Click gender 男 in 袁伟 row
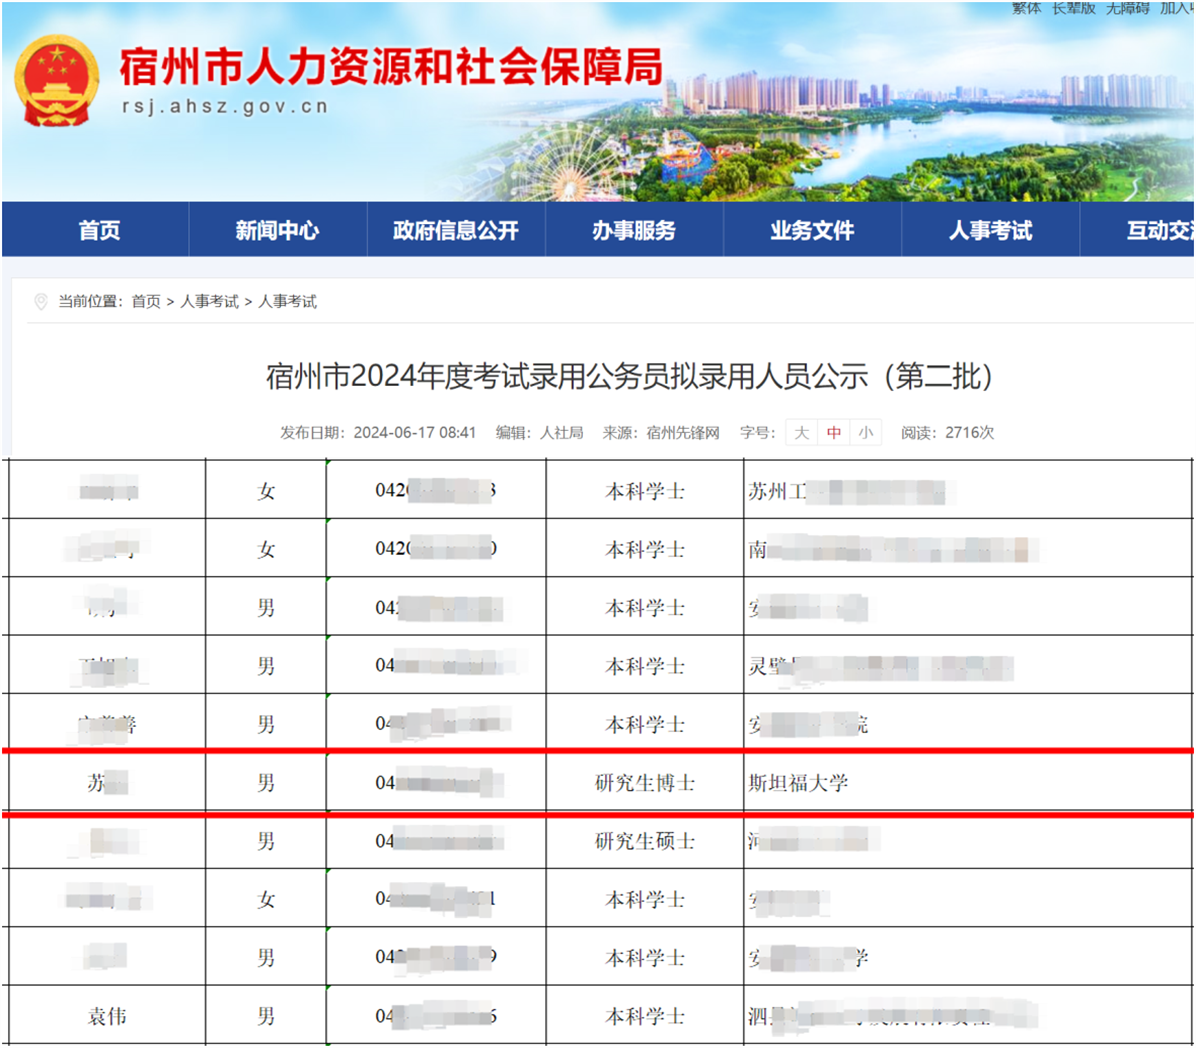The height and width of the screenshot is (1048, 1196). 265,1016
